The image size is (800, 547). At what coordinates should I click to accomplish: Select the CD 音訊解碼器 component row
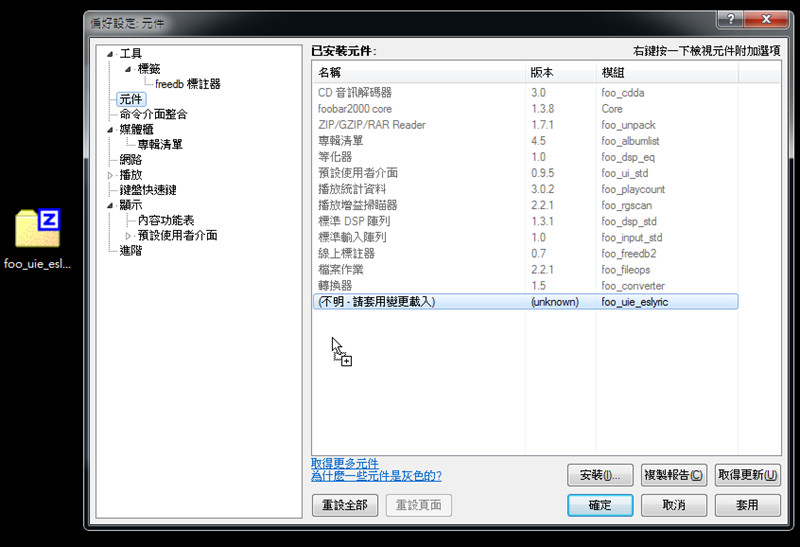point(526,93)
